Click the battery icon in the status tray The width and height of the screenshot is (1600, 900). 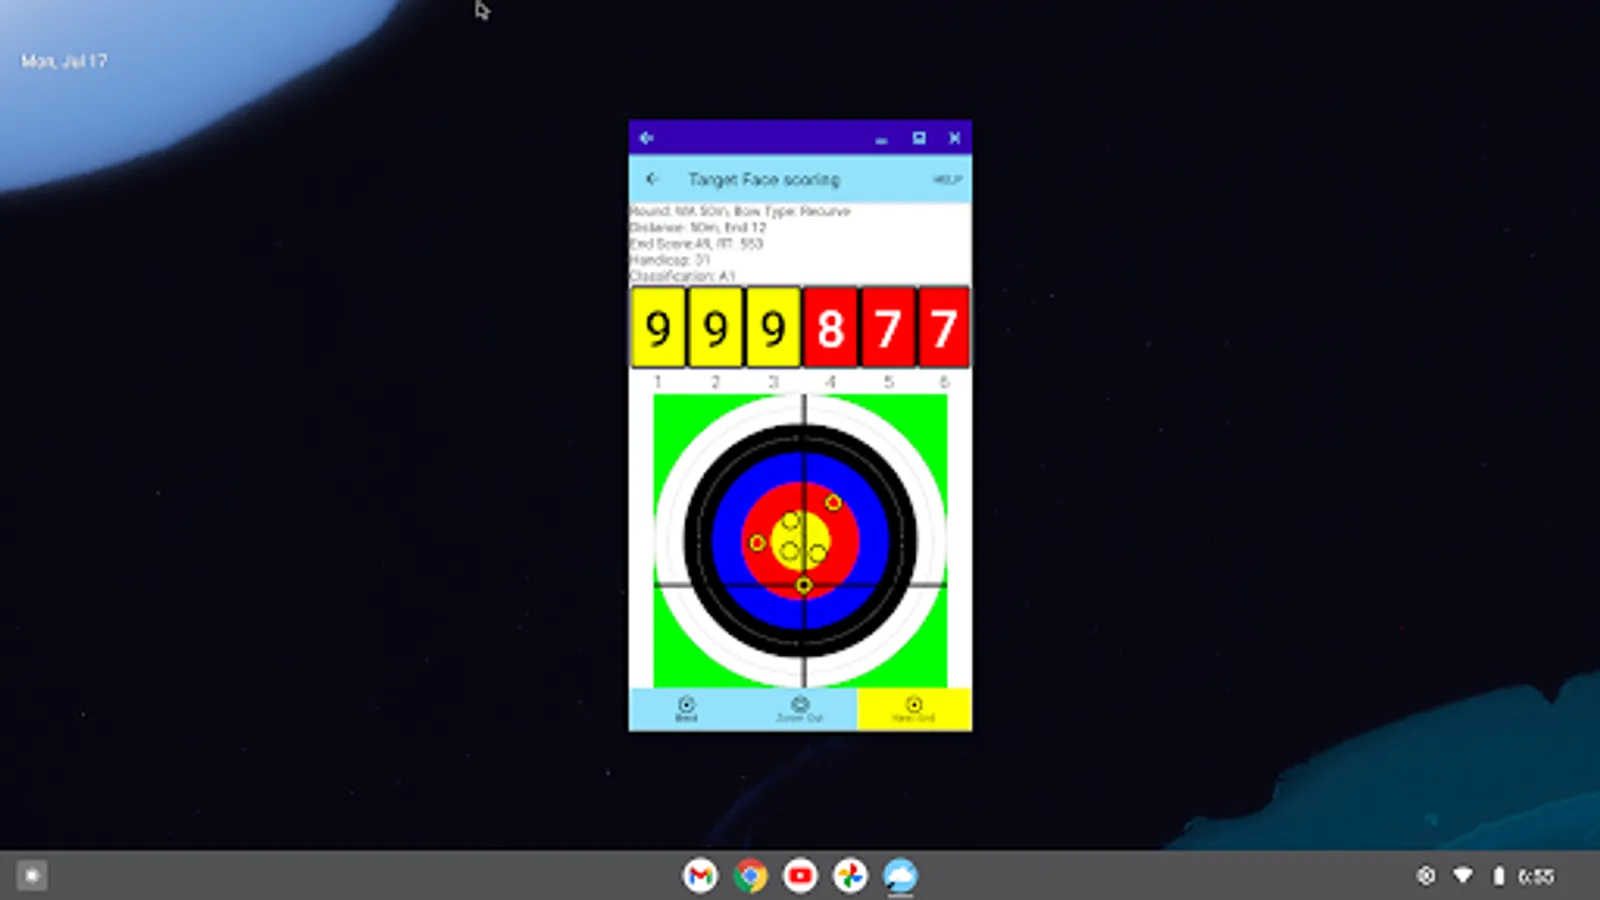pyautogui.click(x=1498, y=876)
